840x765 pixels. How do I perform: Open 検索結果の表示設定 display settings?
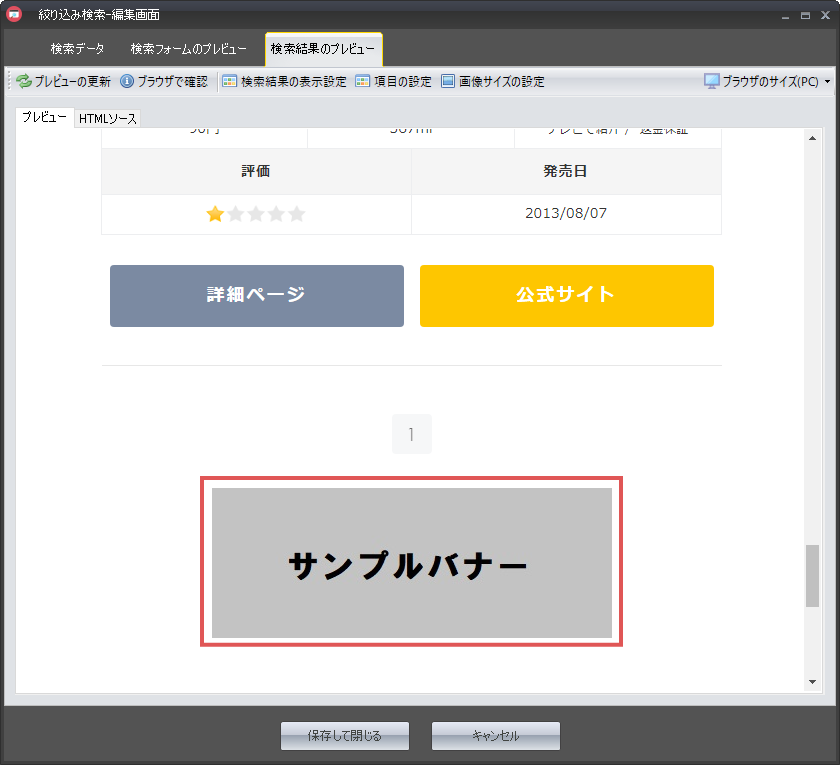[x=284, y=82]
